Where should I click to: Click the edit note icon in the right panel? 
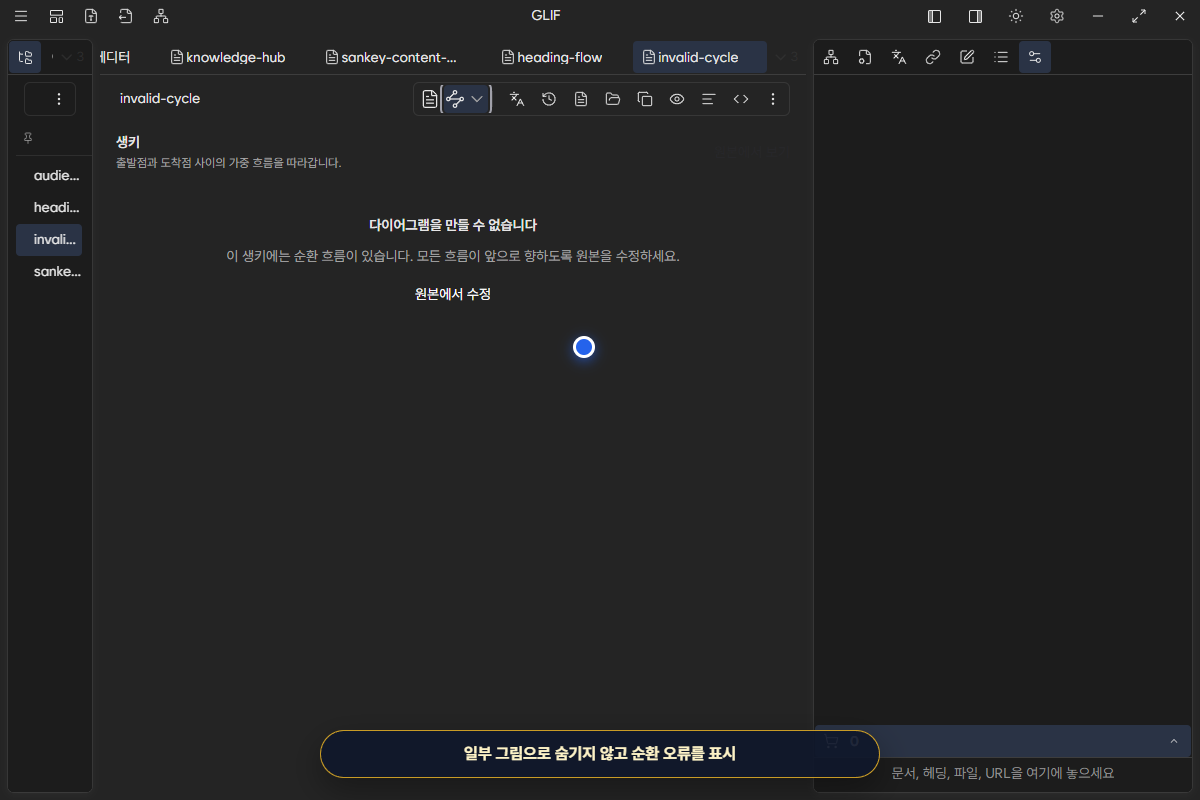coord(967,57)
